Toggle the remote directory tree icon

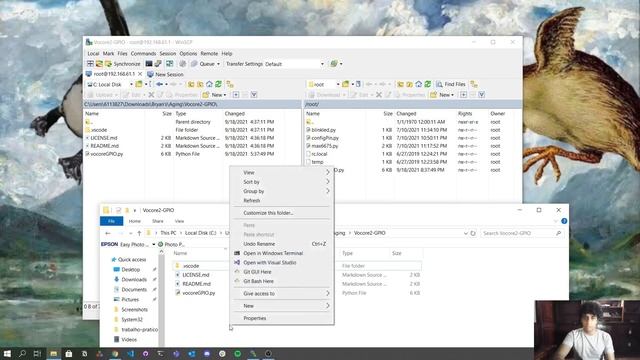[474, 84]
